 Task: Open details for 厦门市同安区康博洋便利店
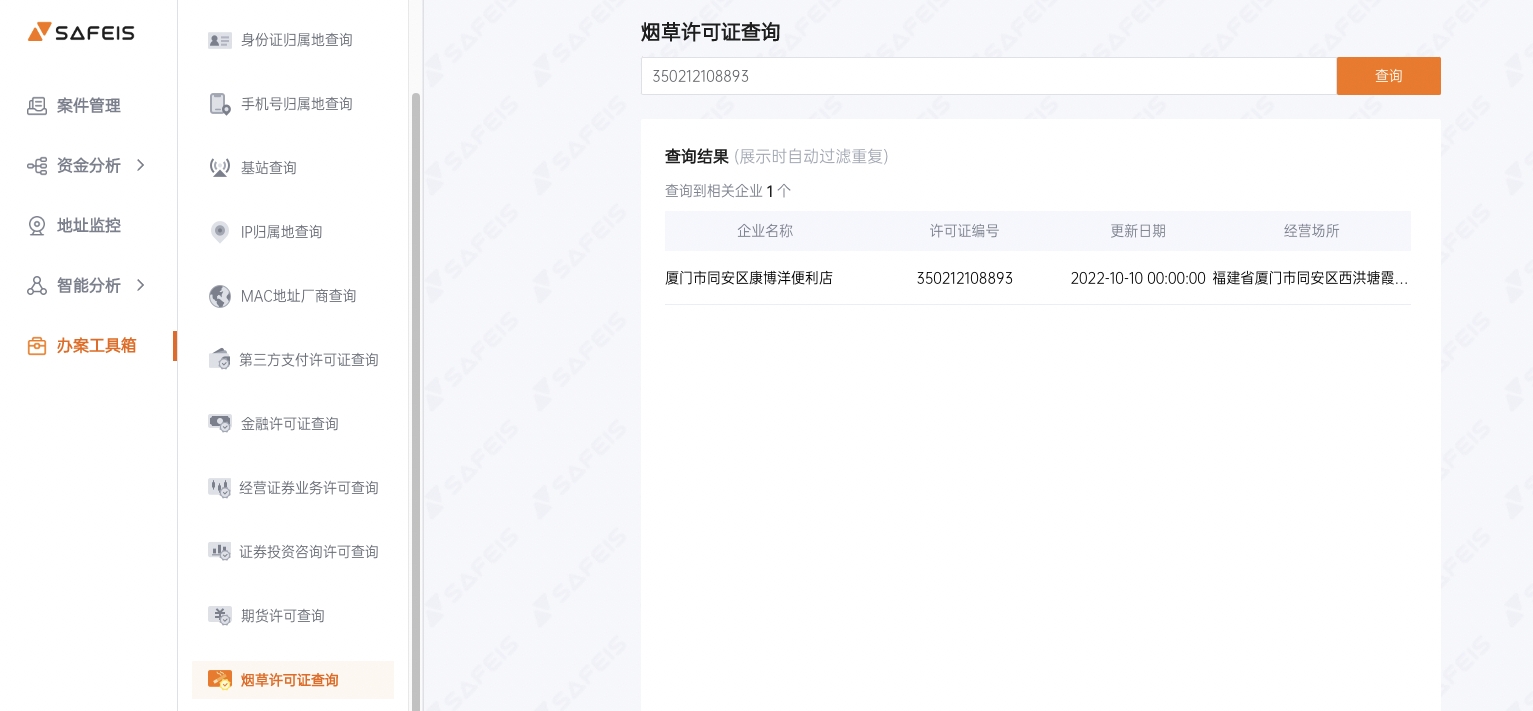(749, 278)
